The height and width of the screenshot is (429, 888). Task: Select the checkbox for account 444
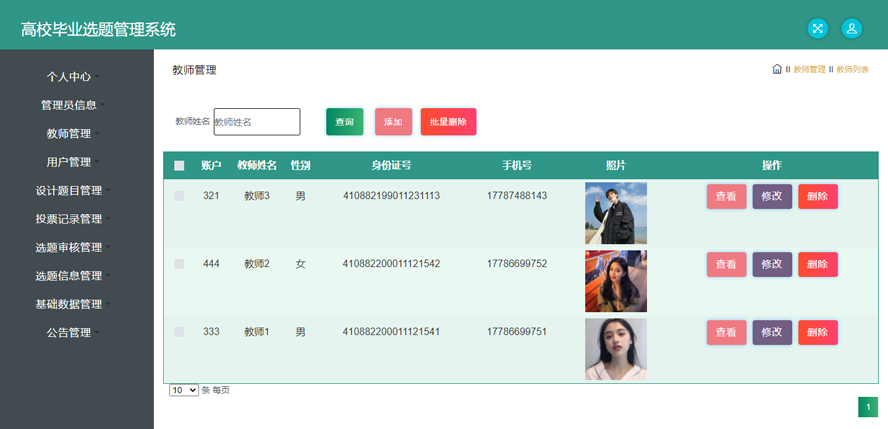click(x=179, y=264)
